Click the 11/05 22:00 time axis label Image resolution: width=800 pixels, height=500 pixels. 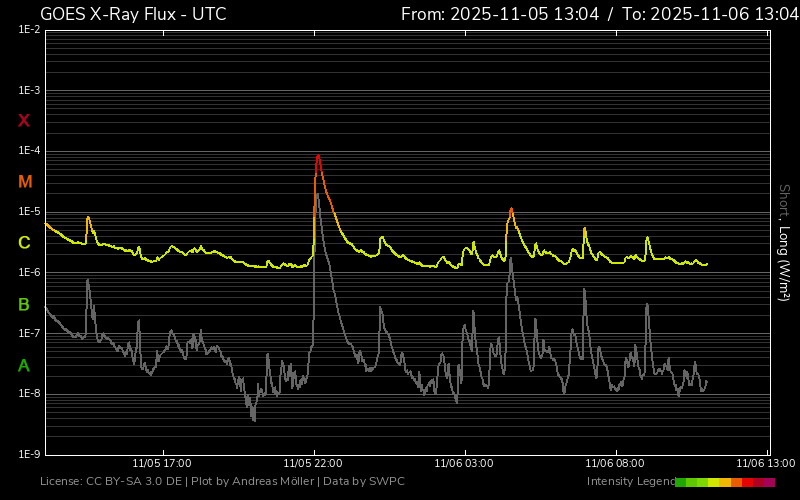tap(313, 463)
